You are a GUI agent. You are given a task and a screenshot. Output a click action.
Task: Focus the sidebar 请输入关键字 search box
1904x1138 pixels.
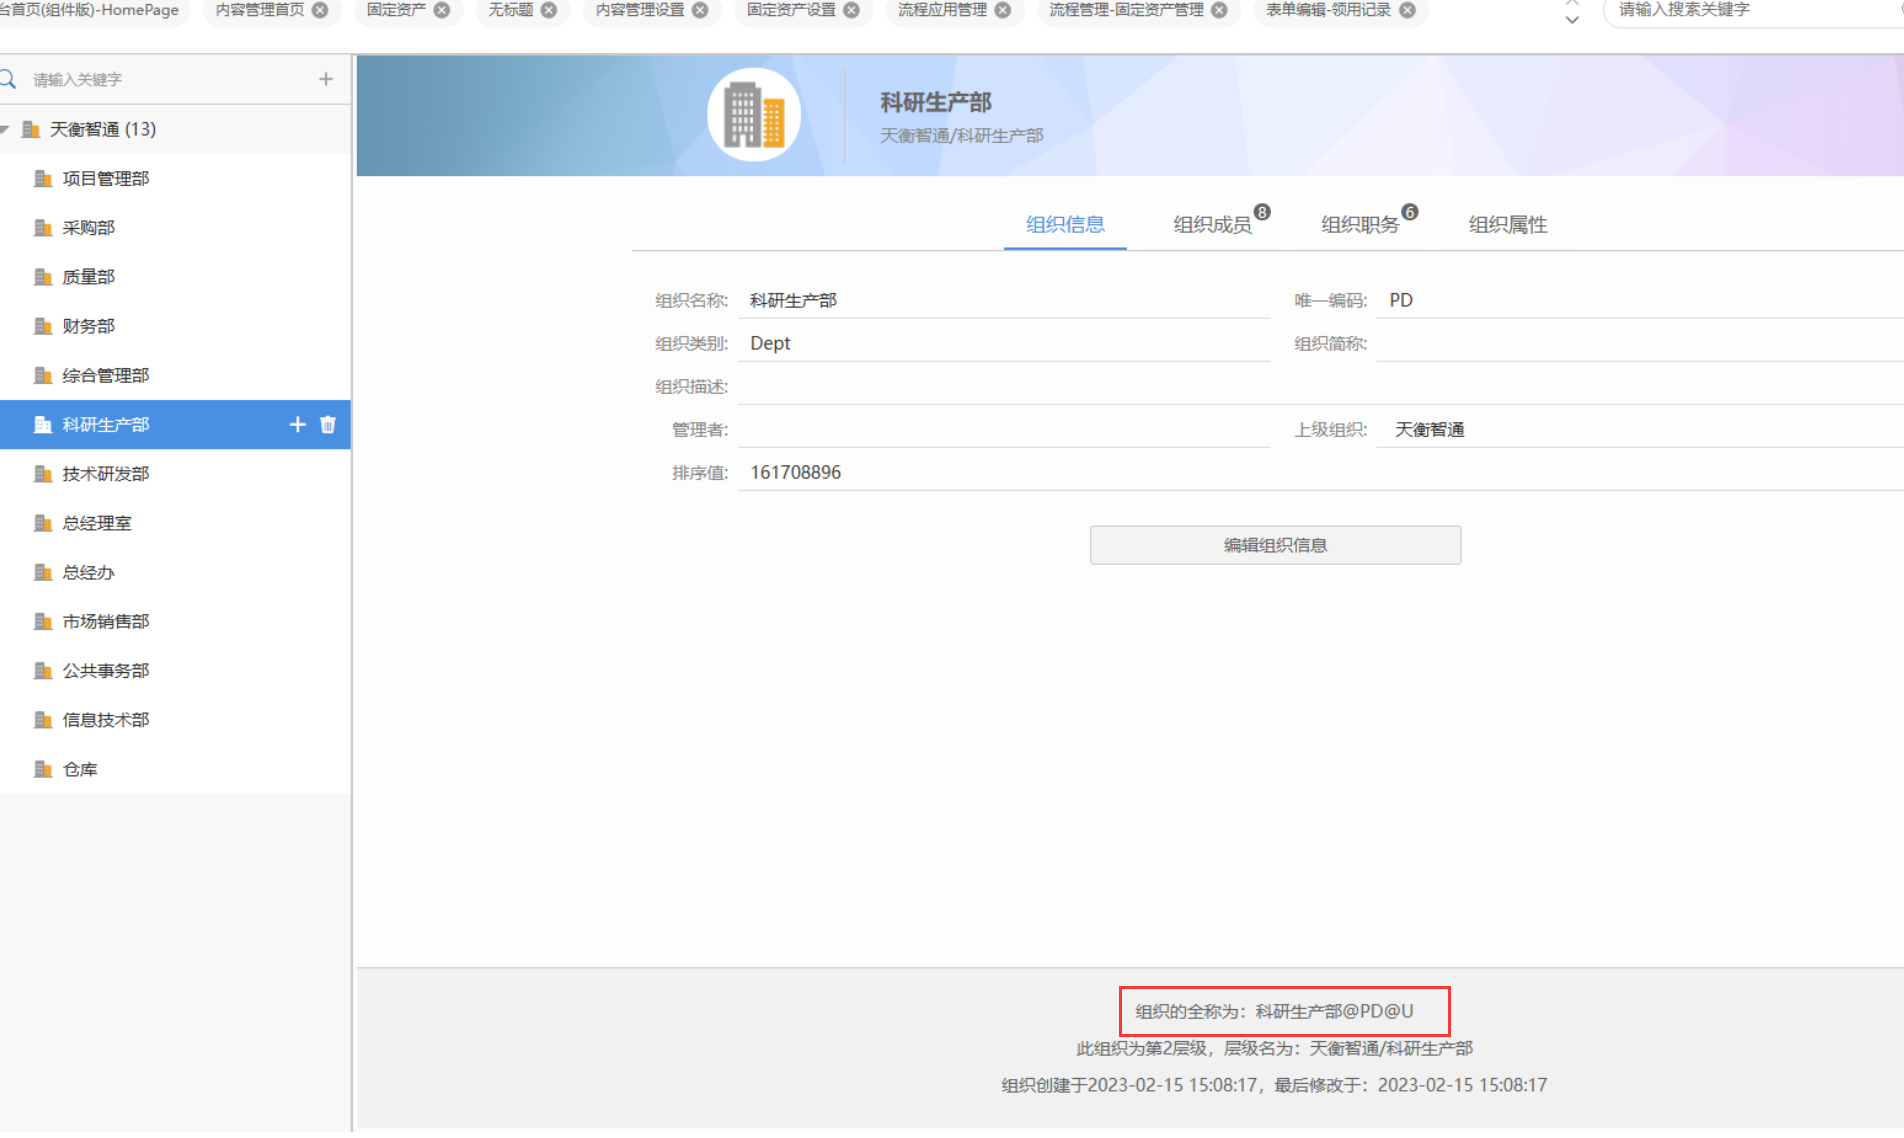coord(165,79)
